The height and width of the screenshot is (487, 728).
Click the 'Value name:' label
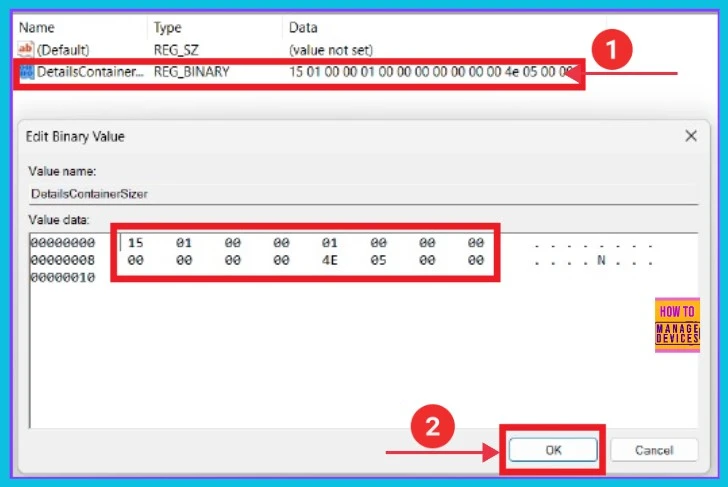[62, 171]
